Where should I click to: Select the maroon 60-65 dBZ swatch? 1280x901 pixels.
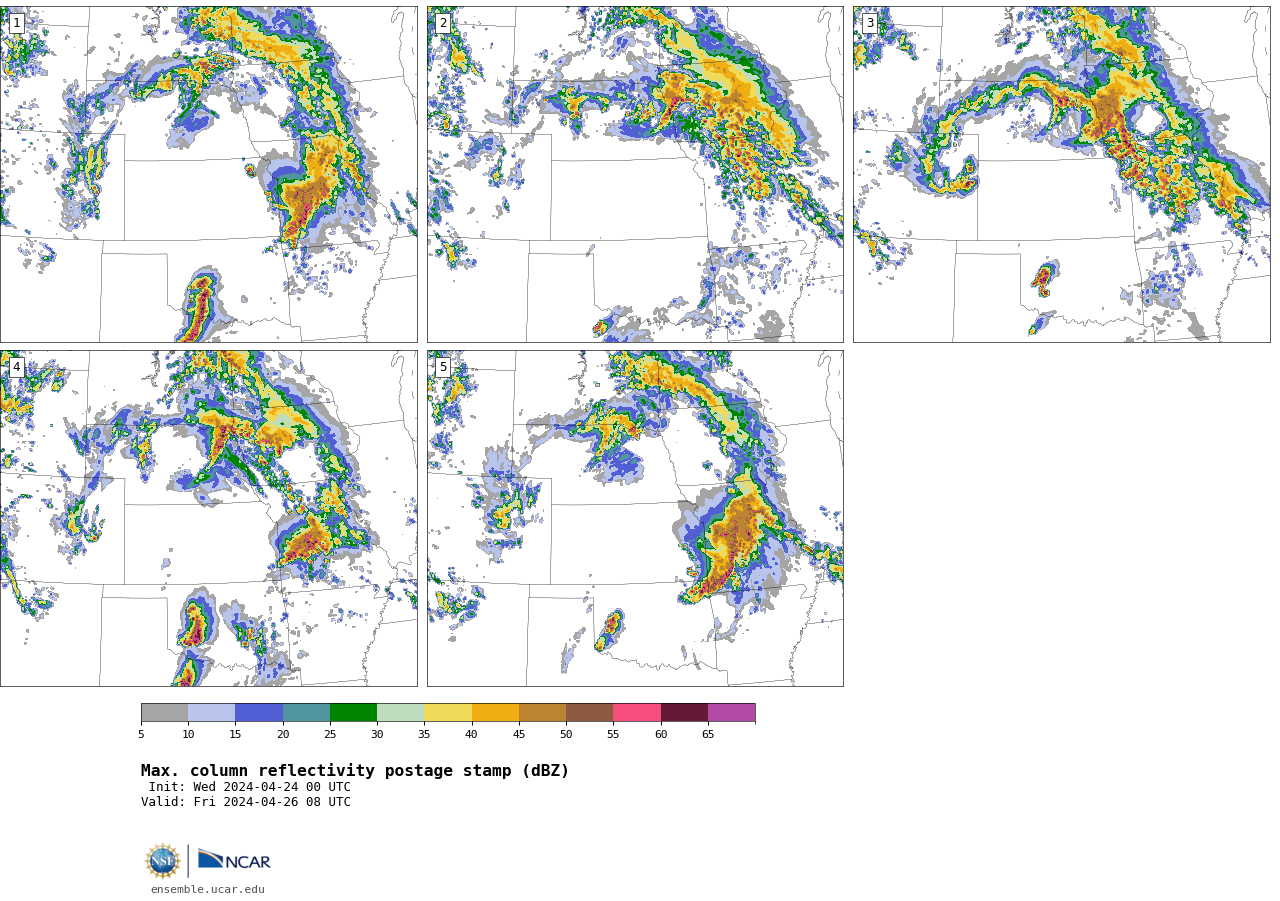pyautogui.click(x=684, y=713)
